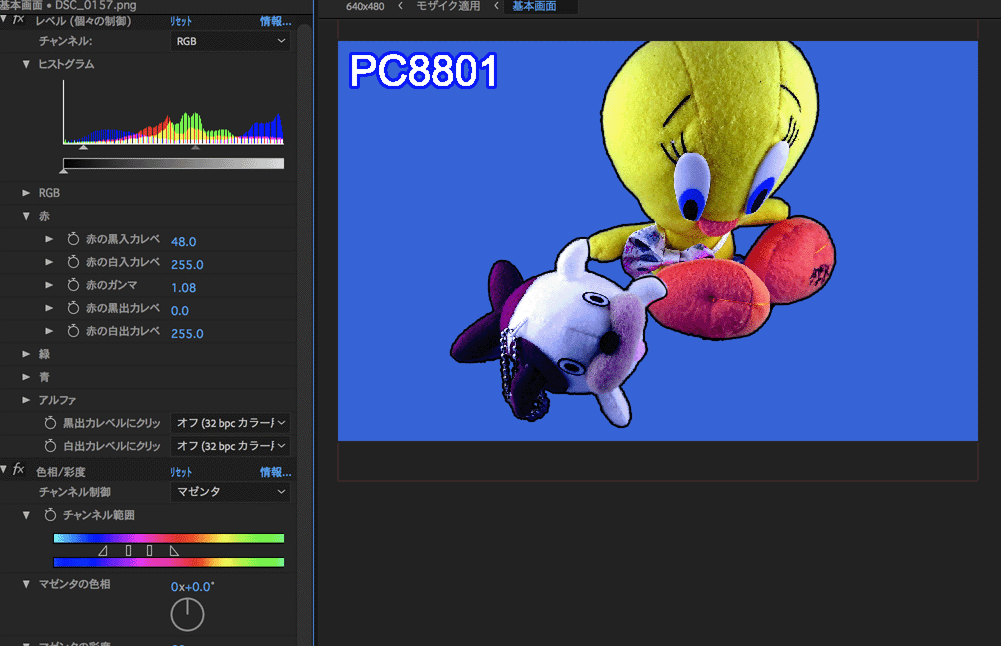Collapse the 色相/彩度 effect group
1001x646 pixels.
tap(4, 470)
